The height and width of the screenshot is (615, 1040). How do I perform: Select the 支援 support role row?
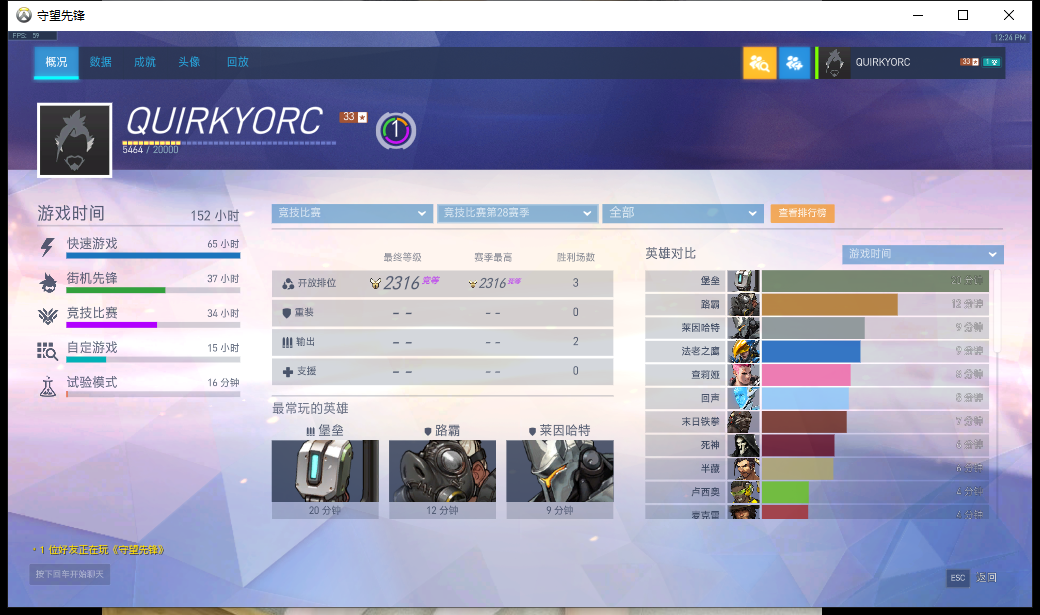tap(442, 371)
